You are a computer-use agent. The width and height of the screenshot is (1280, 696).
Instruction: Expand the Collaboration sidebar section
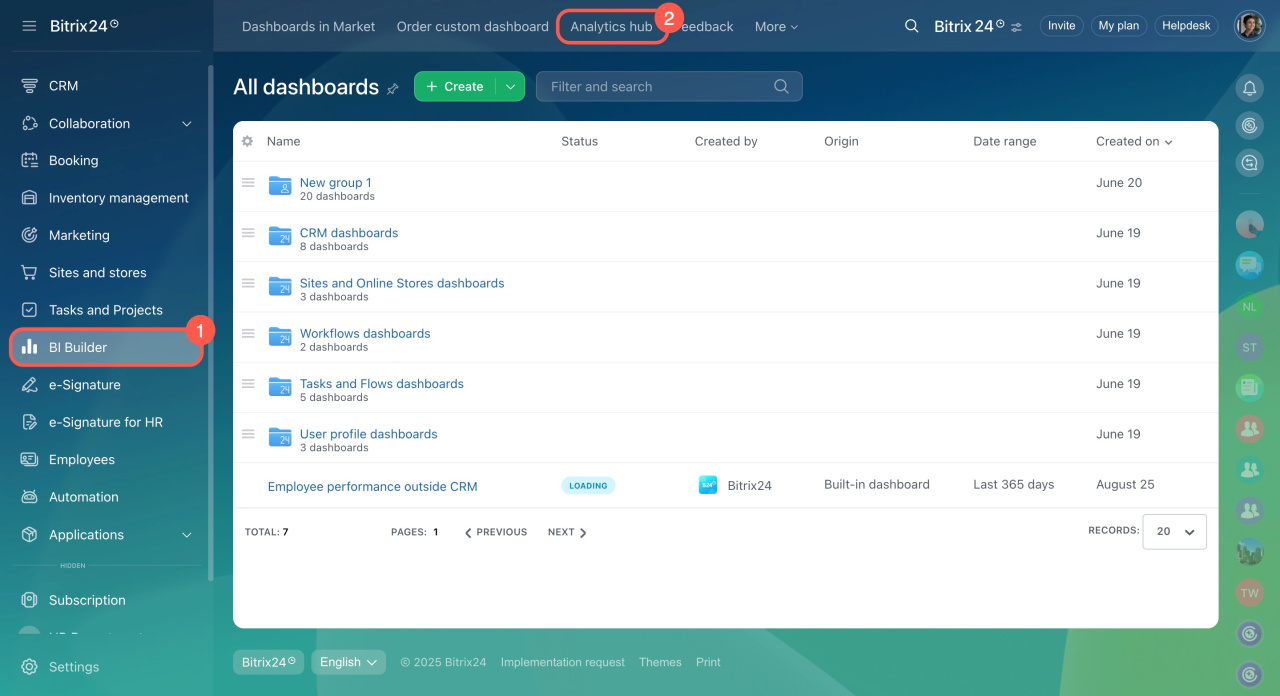186,124
